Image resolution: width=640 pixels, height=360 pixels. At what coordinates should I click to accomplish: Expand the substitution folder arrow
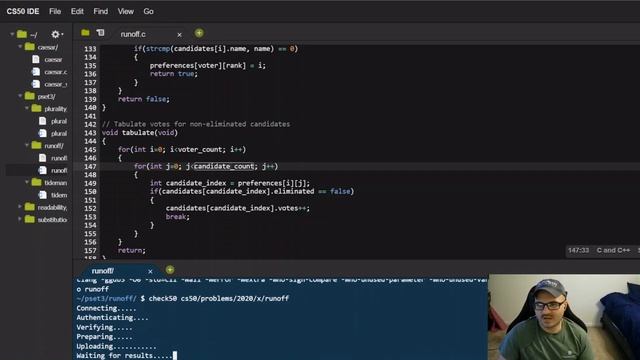pos(20,219)
